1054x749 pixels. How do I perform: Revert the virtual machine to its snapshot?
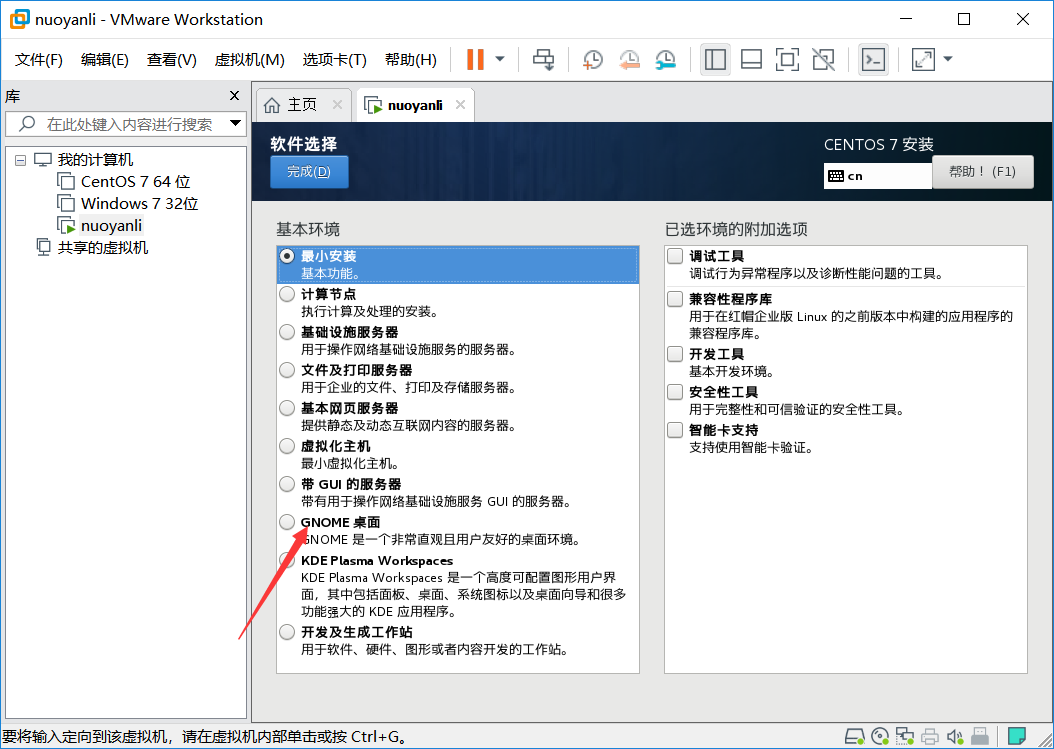629,60
